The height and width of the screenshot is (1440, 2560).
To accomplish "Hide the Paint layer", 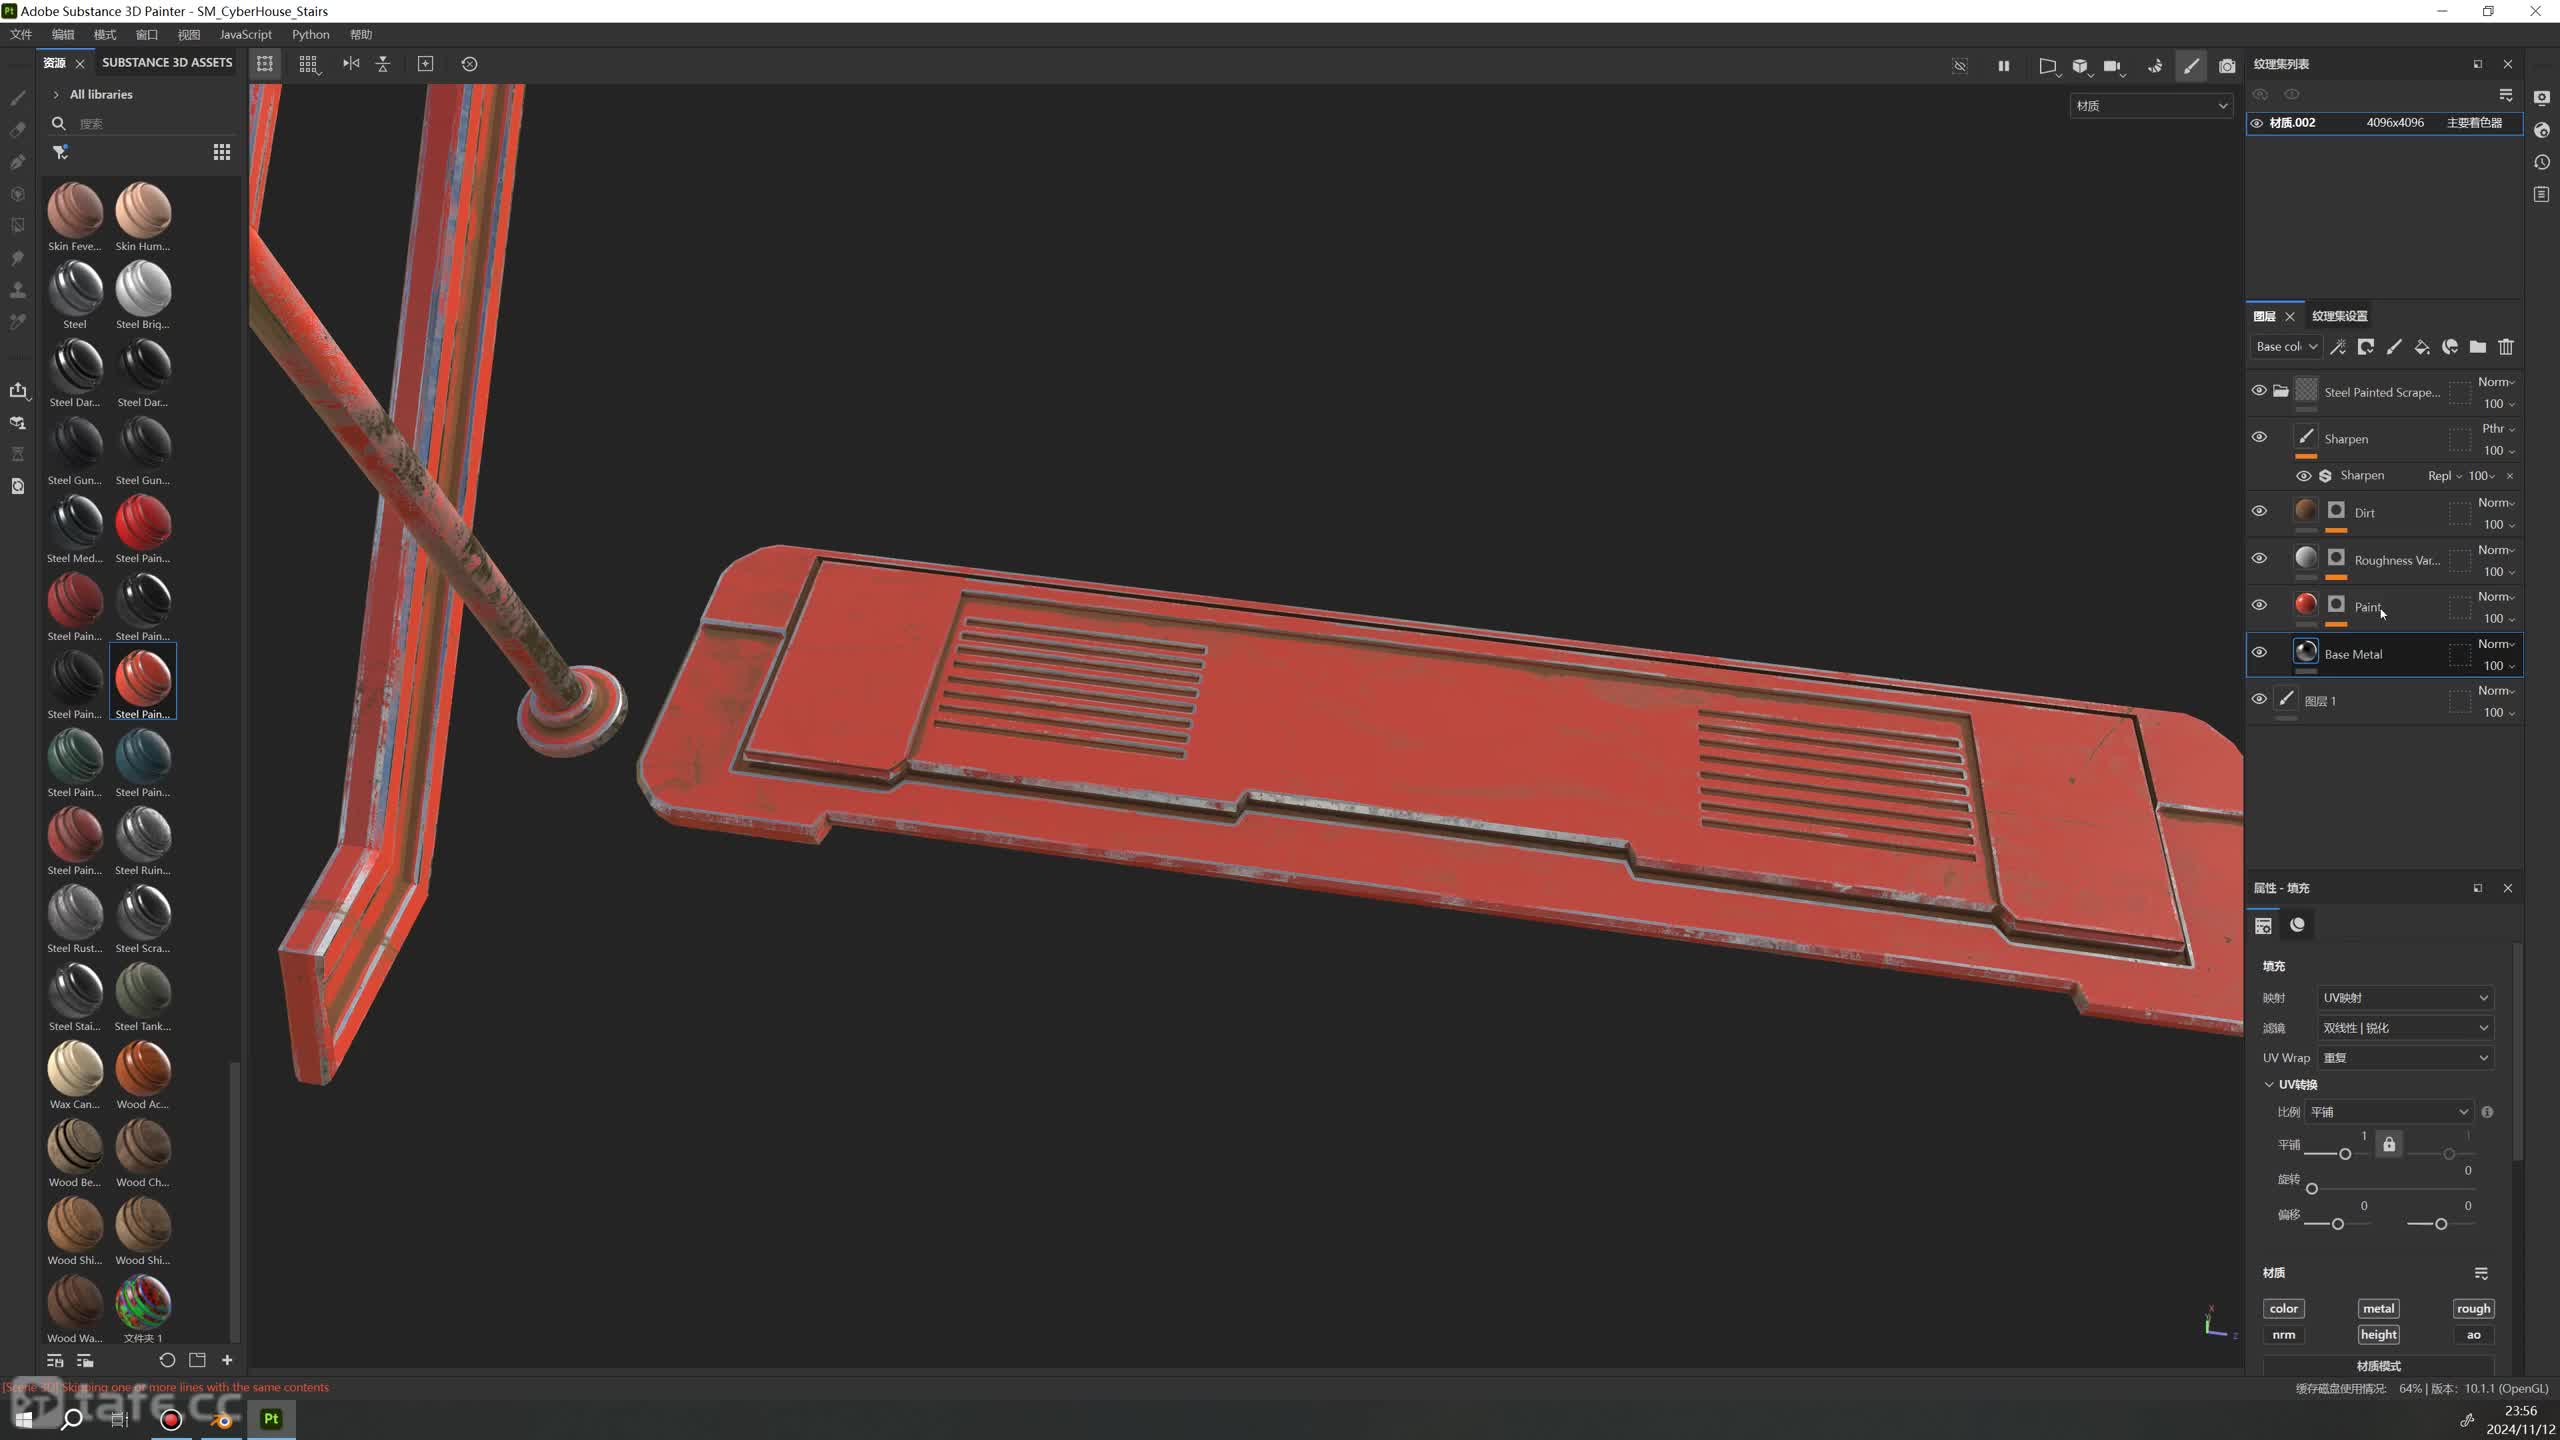I will tap(2259, 605).
